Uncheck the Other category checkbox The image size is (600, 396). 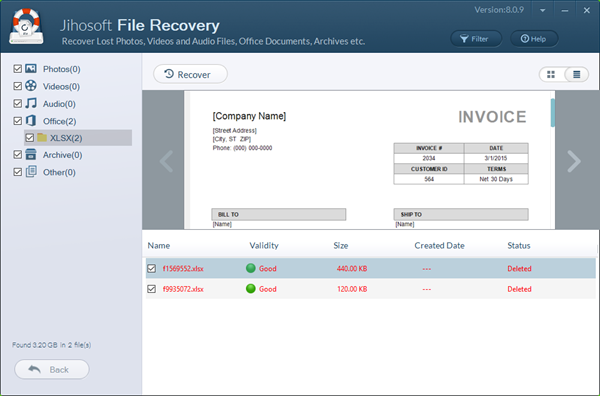[18, 172]
